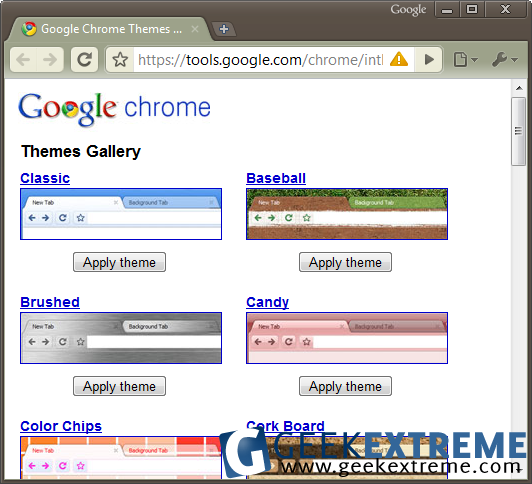Open the wrench tools menu
Viewport: 532px width, 484px height.
tap(505, 60)
